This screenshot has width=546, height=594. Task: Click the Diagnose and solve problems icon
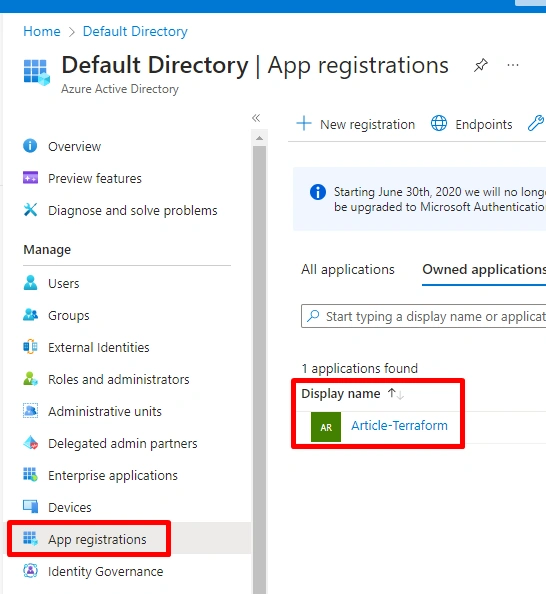click(x=30, y=209)
